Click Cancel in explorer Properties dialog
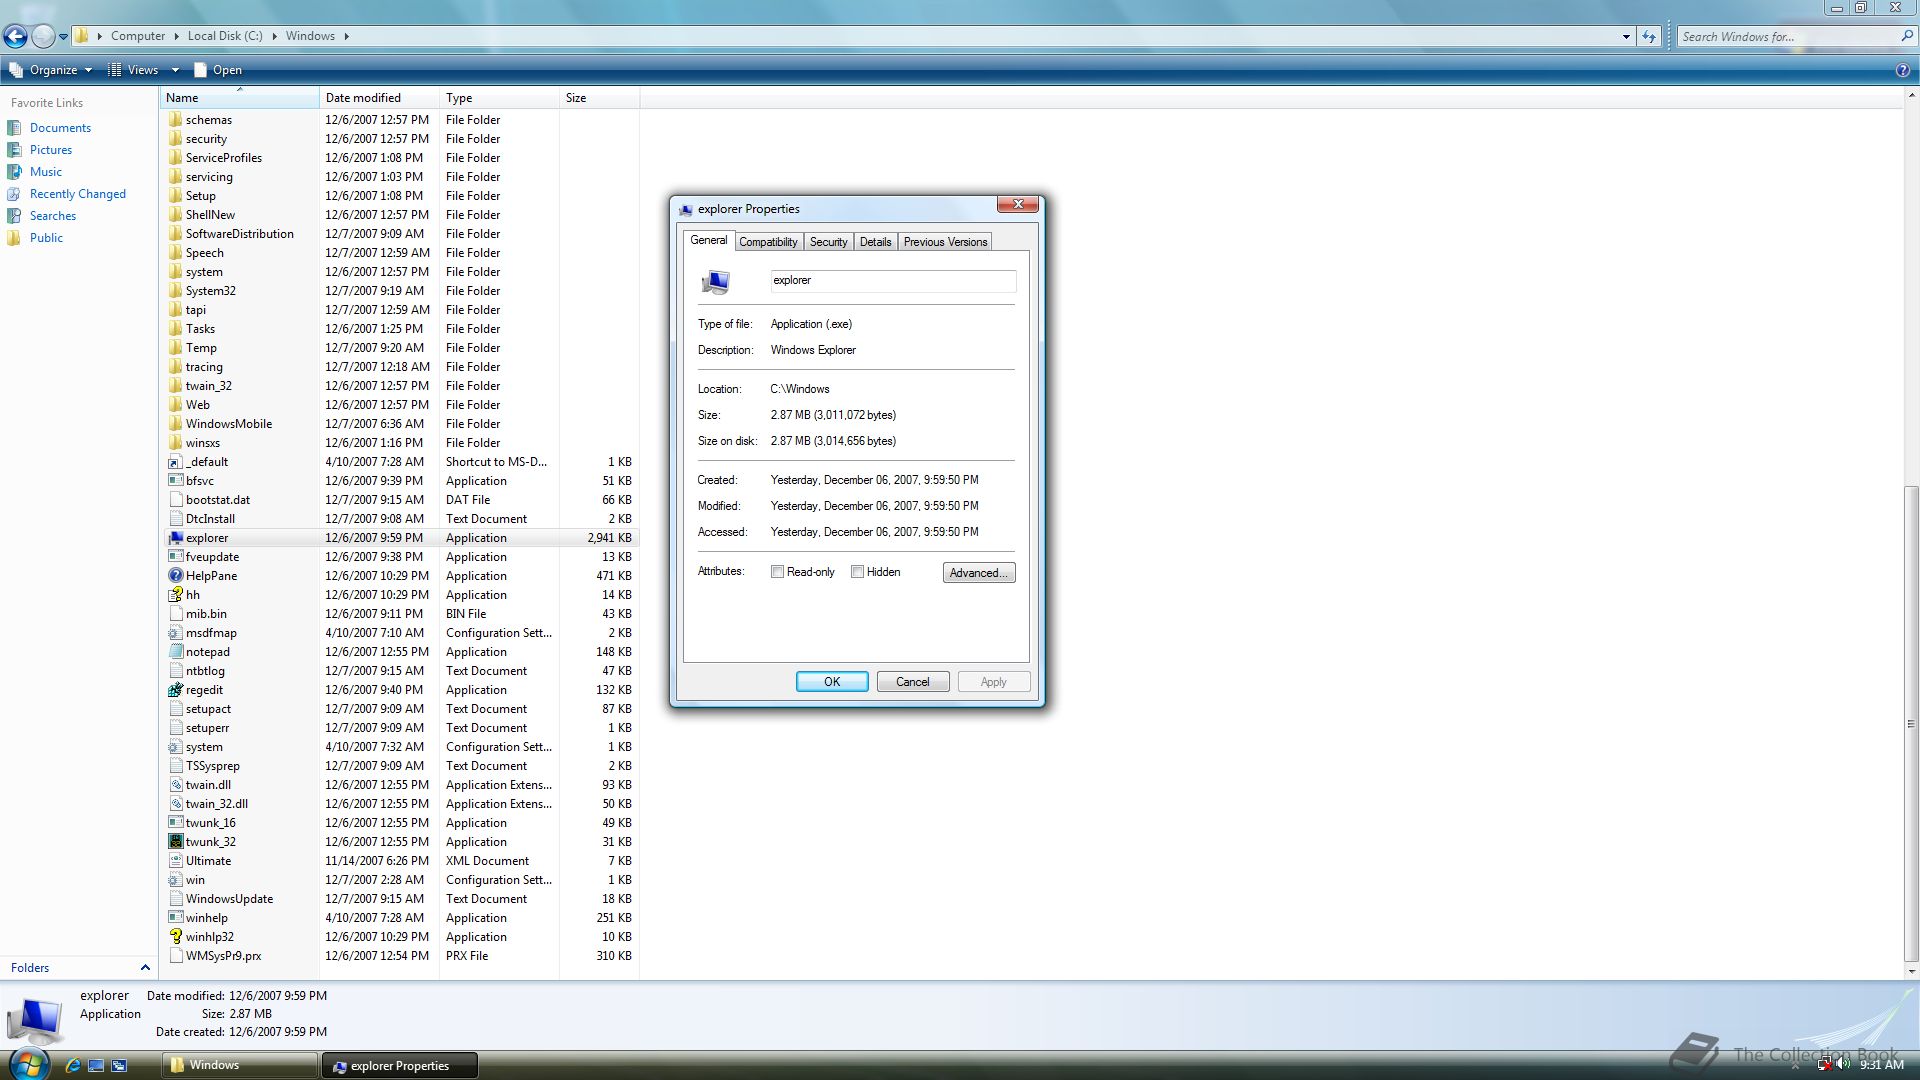 click(x=913, y=682)
